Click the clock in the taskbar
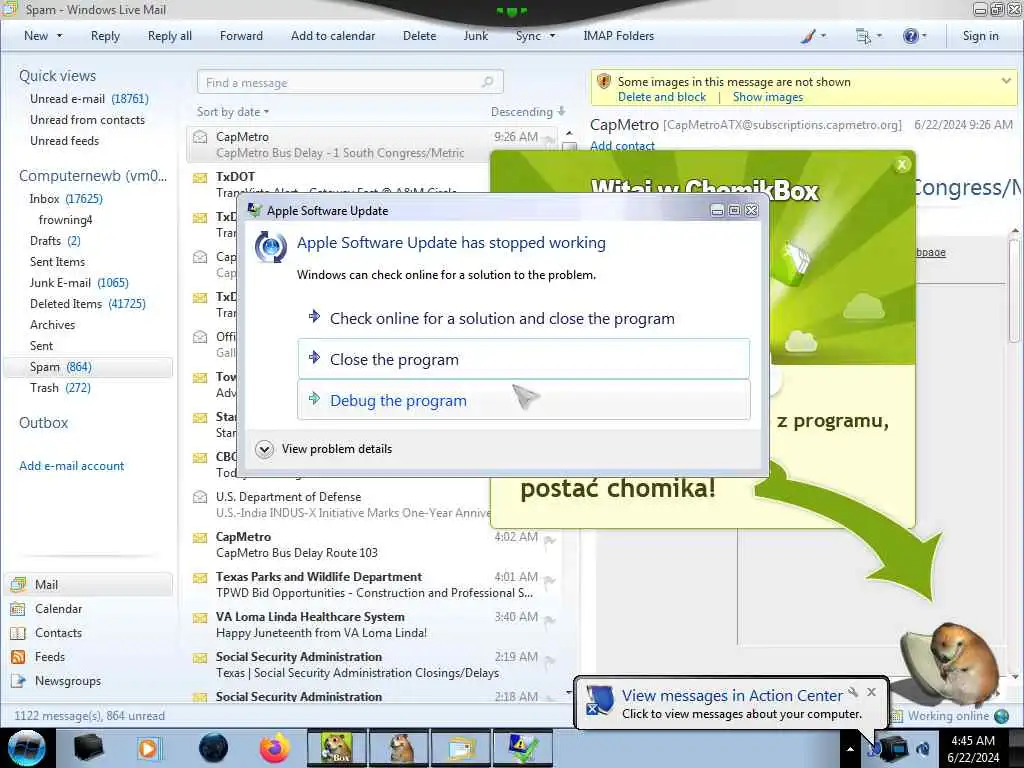The image size is (1024, 768). tap(973, 748)
